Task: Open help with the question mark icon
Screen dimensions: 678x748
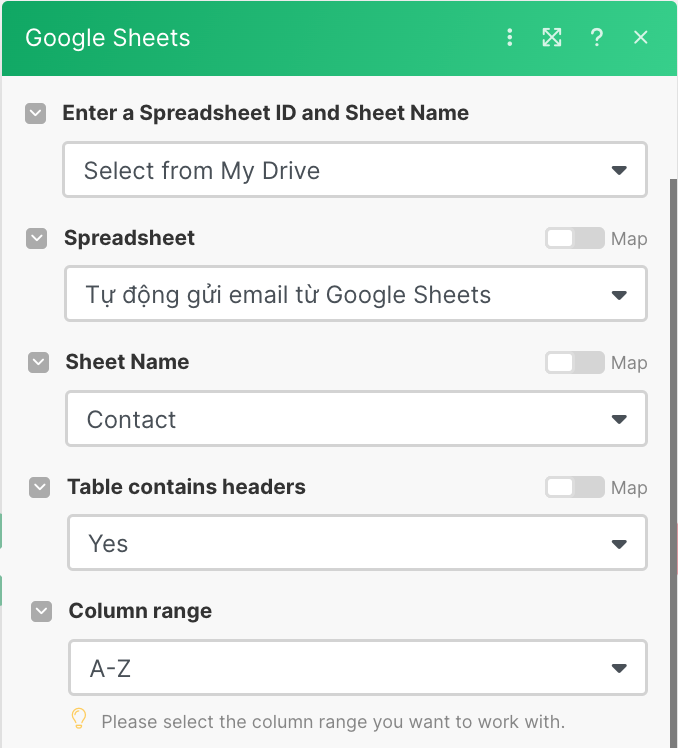Action: pyautogui.click(x=596, y=37)
